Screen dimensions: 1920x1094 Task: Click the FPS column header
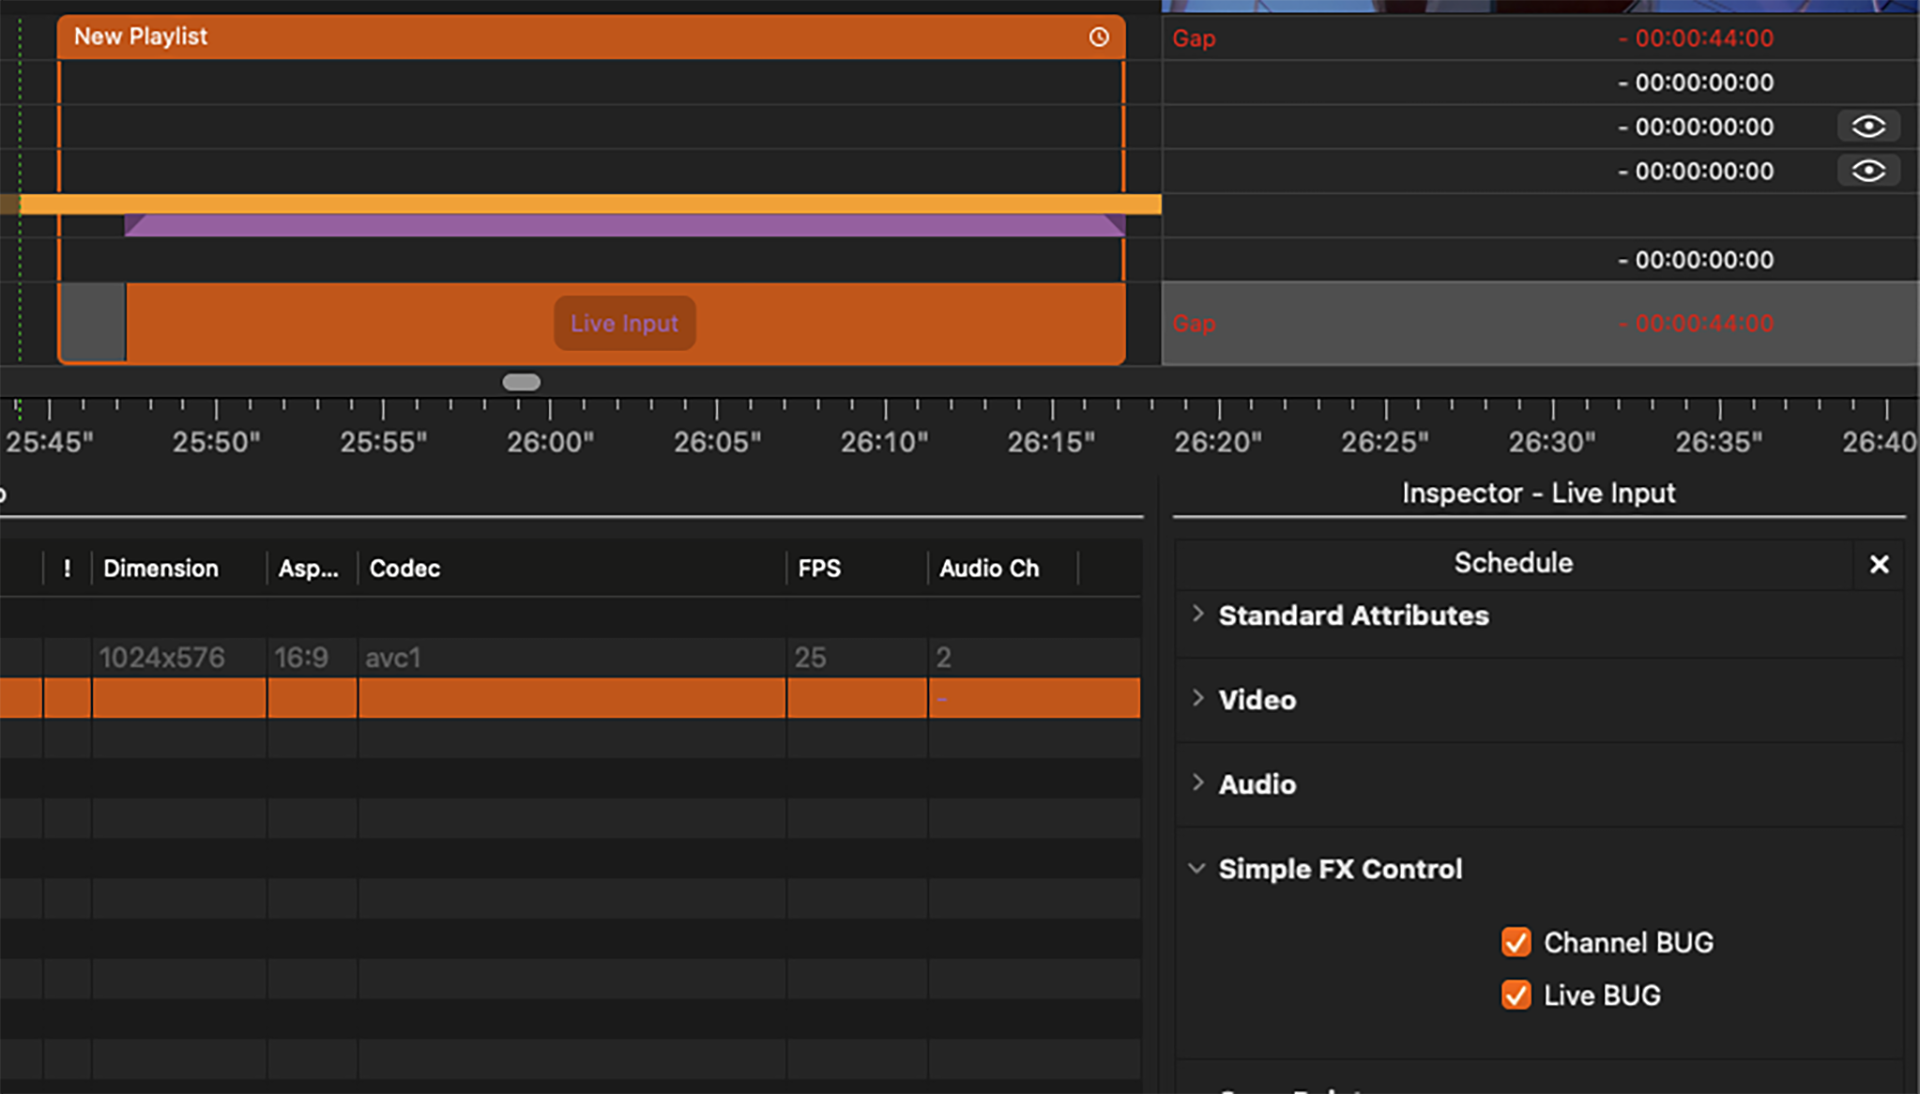click(x=819, y=568)
